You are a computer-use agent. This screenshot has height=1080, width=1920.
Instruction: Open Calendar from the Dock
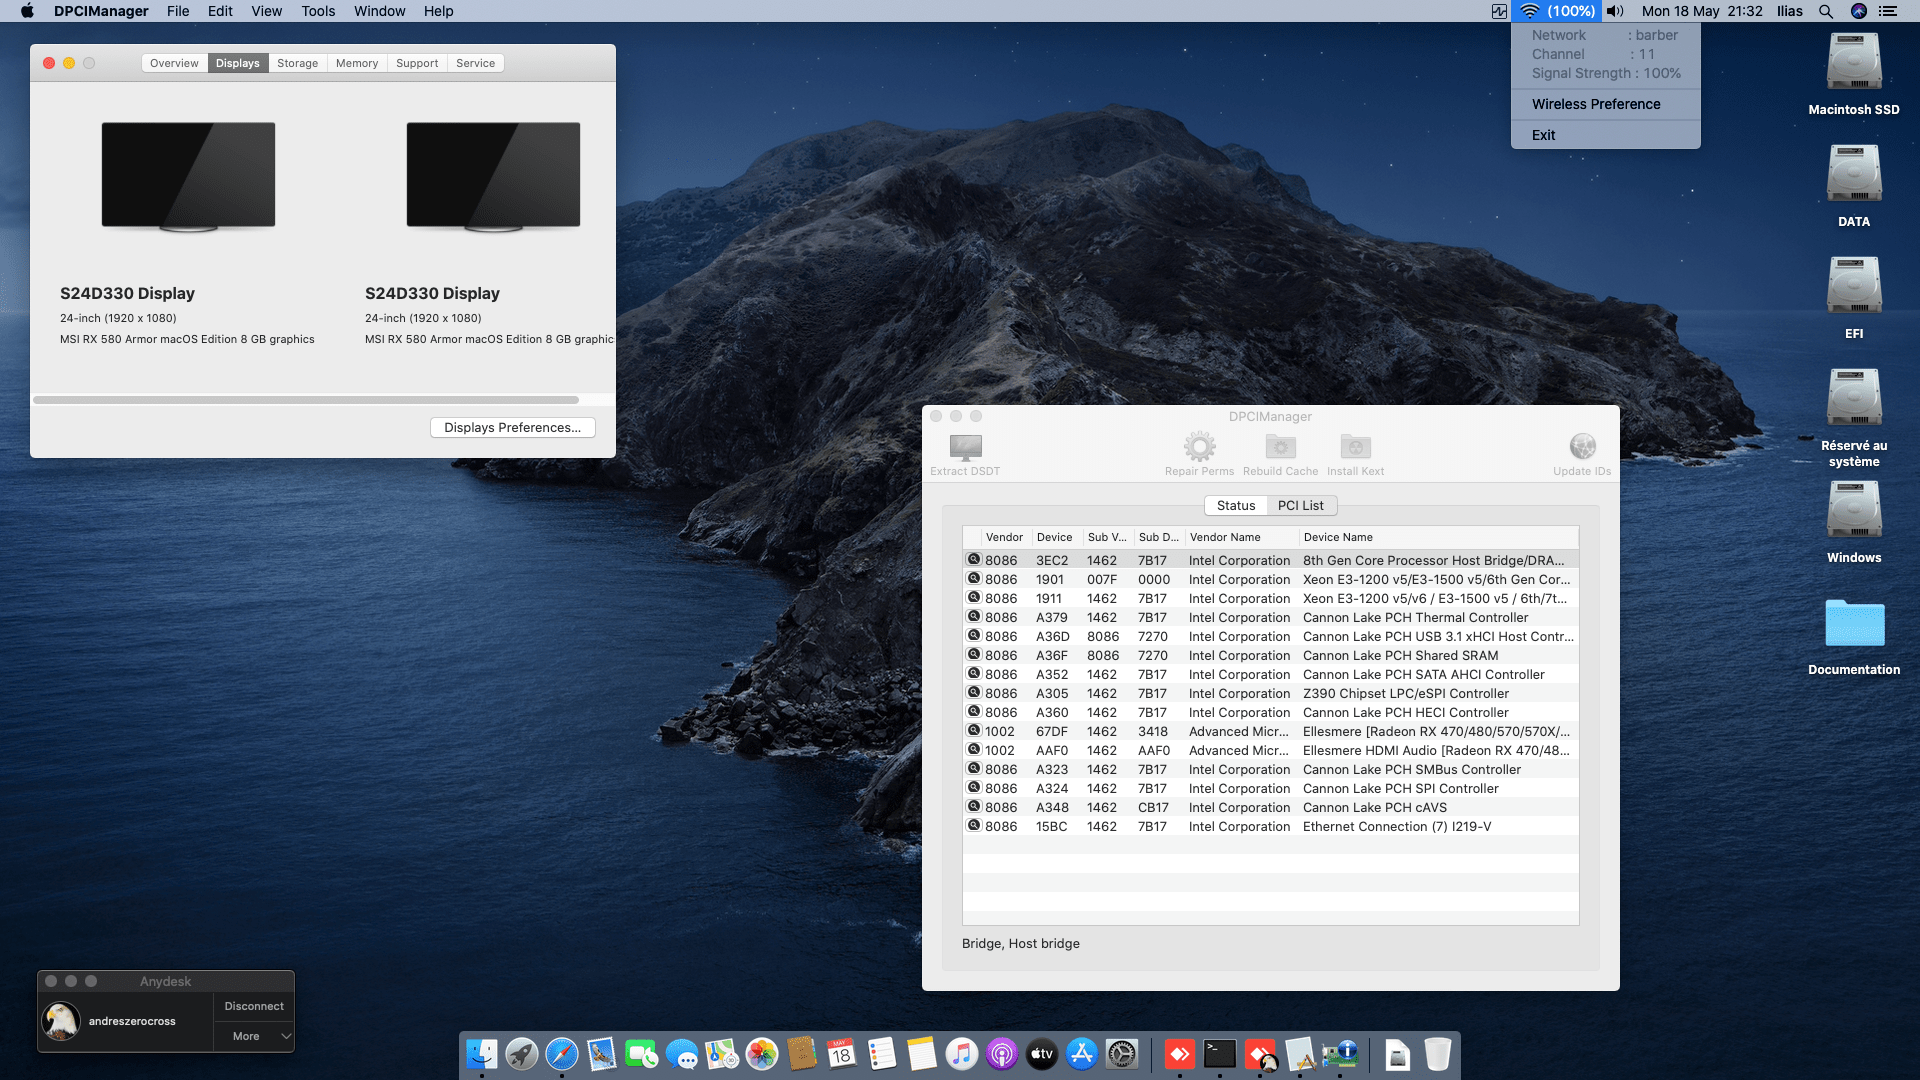[842, 1054]
